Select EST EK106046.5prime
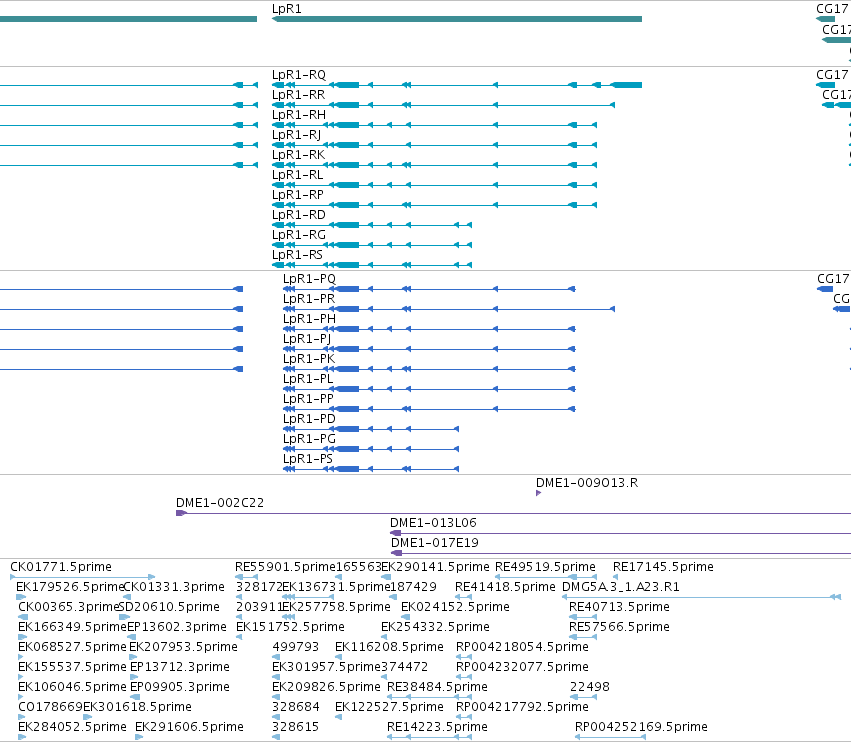Image resolution: width=851 pixels, height=742 pixels. [x=72, y=687]
